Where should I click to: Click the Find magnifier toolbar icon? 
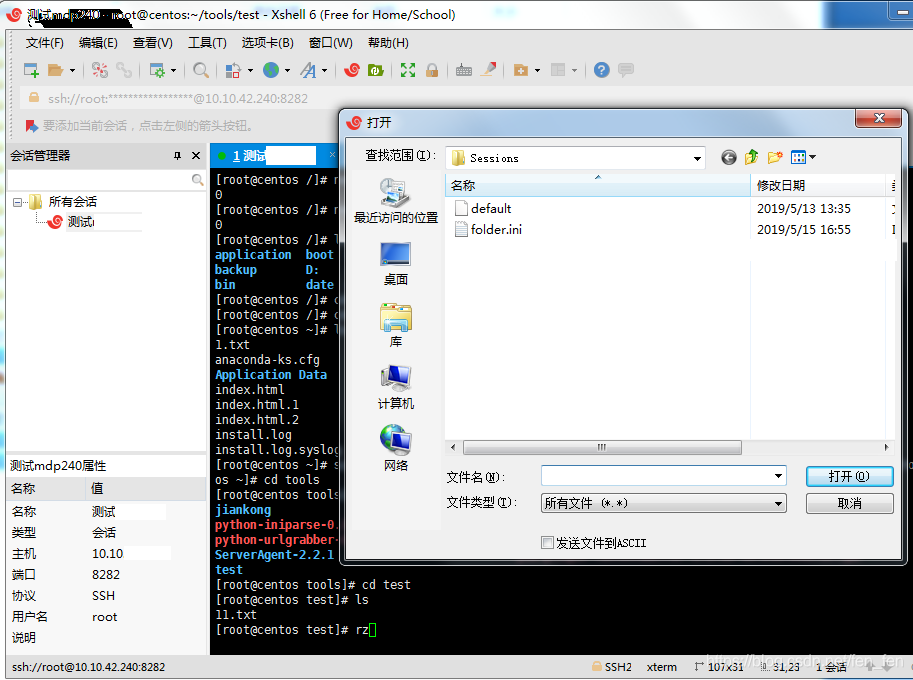click(201, 70)
